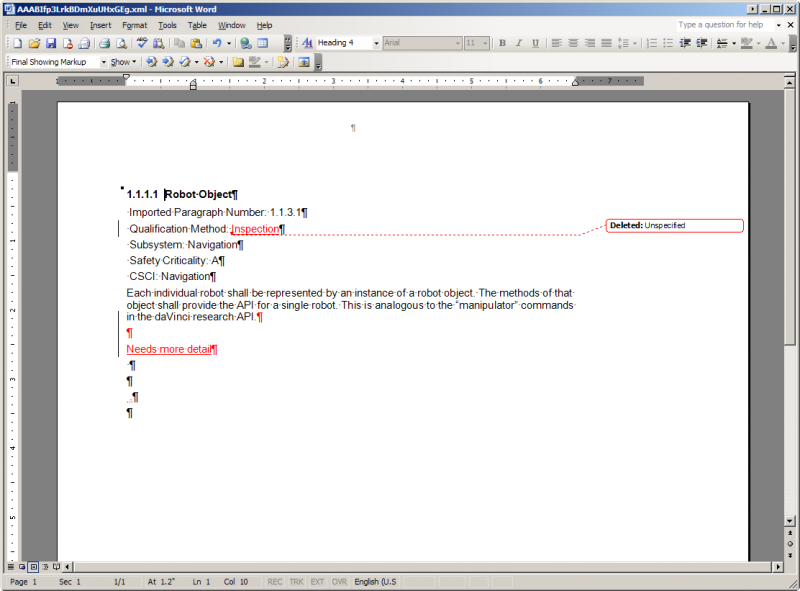
Task: Open the font size dropdown showing 11
Action: pos(485,43)
